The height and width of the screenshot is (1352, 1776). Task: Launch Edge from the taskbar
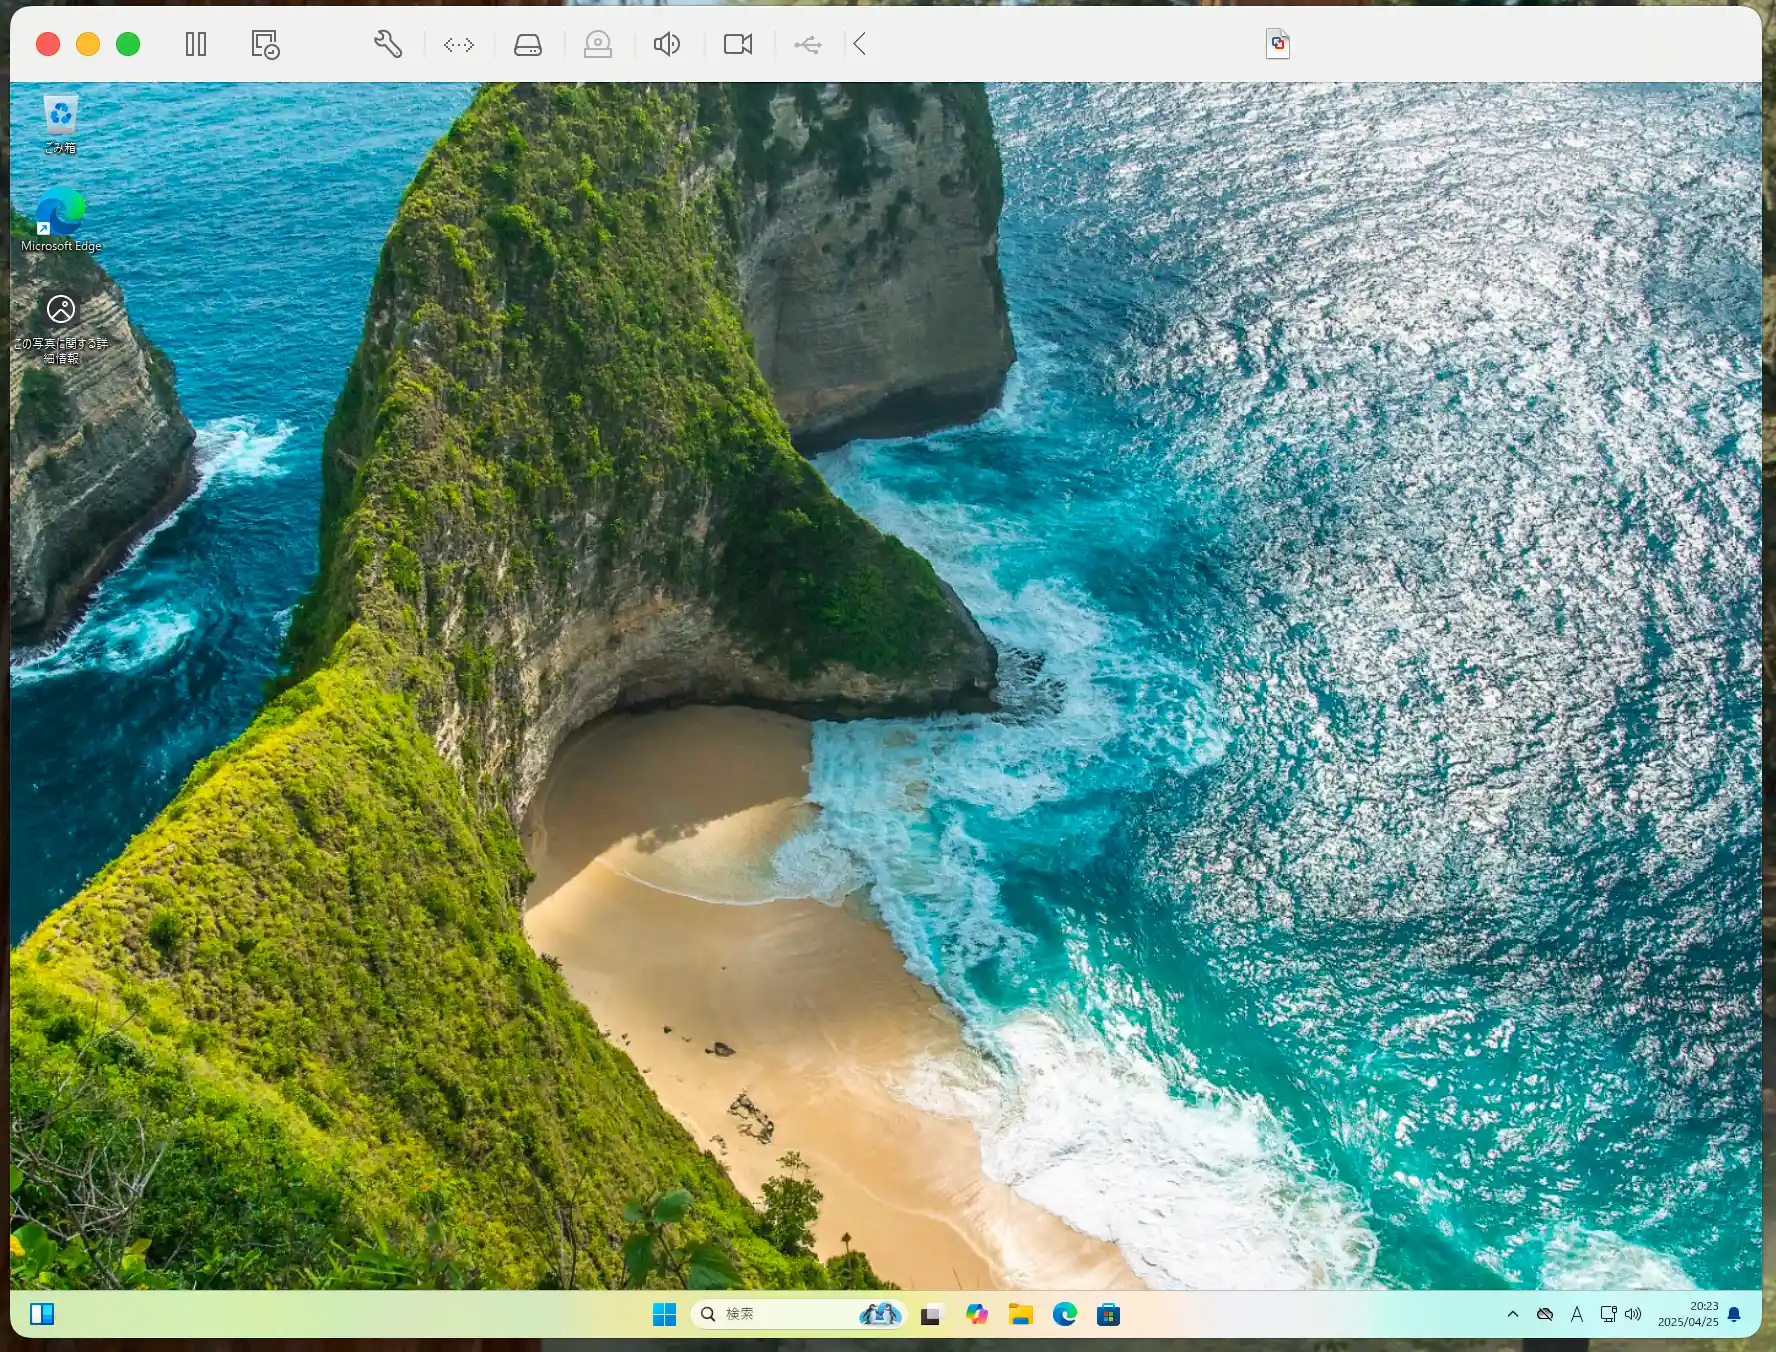[1065, 1314]
